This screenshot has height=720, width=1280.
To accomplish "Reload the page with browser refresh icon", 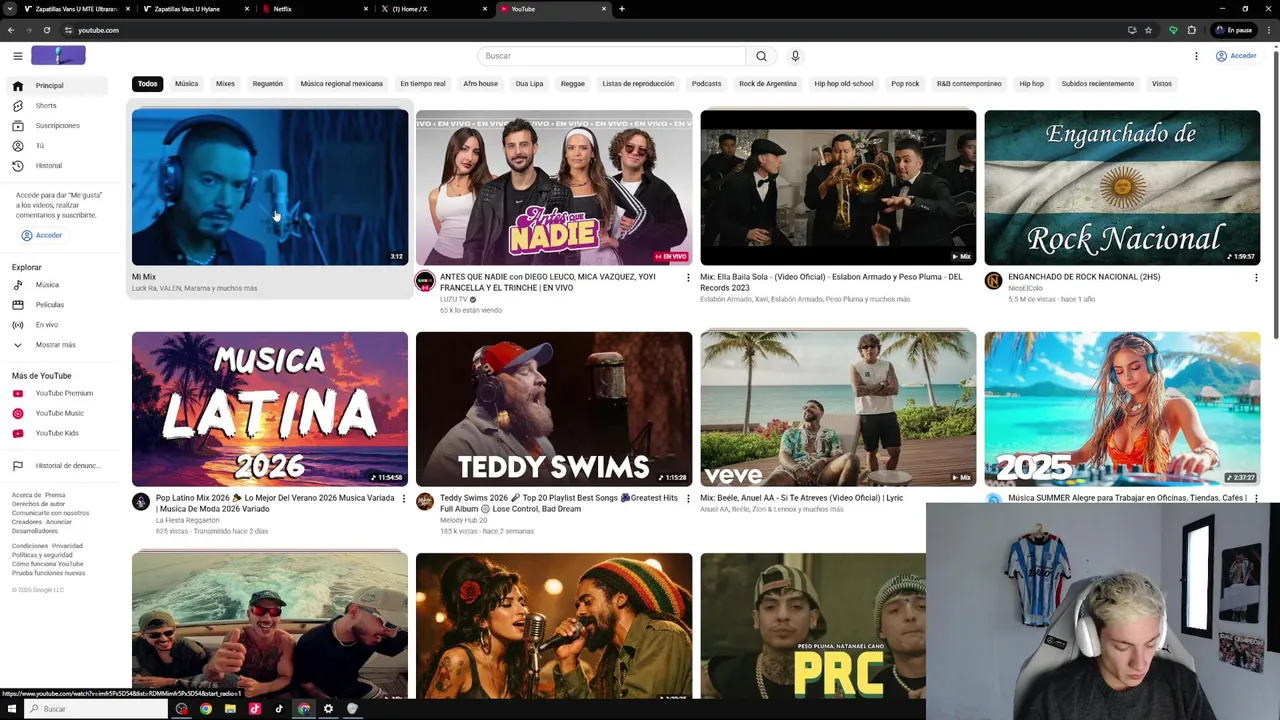I will click(x=46, y=30).
